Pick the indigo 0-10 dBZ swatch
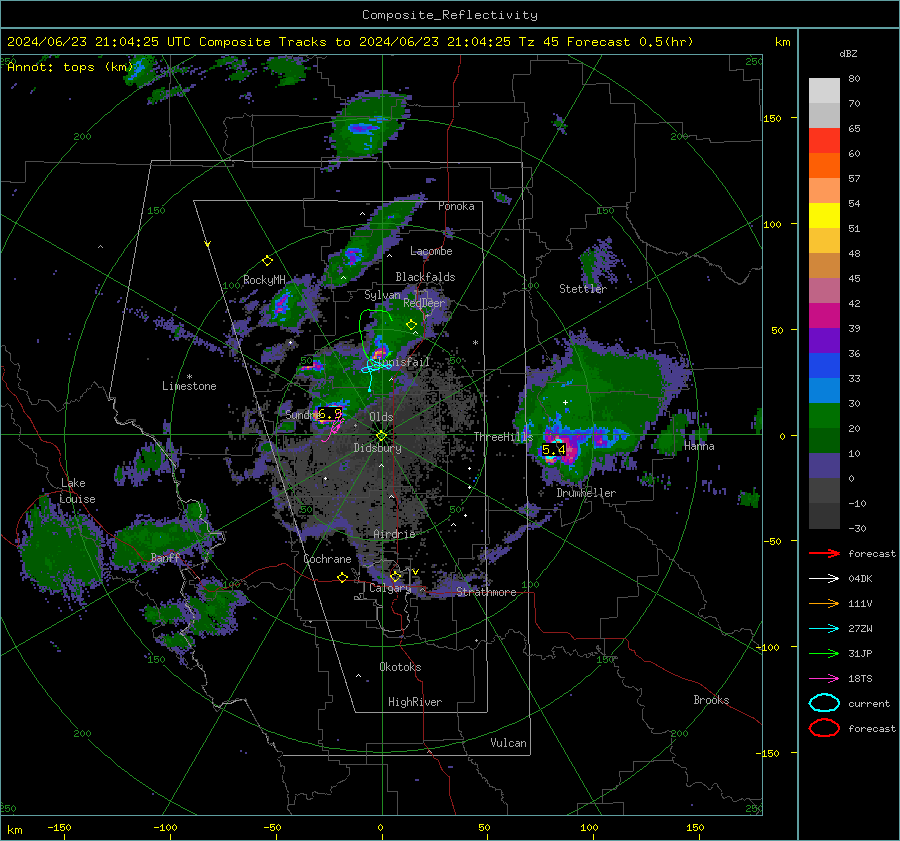 tap(824, 466)
